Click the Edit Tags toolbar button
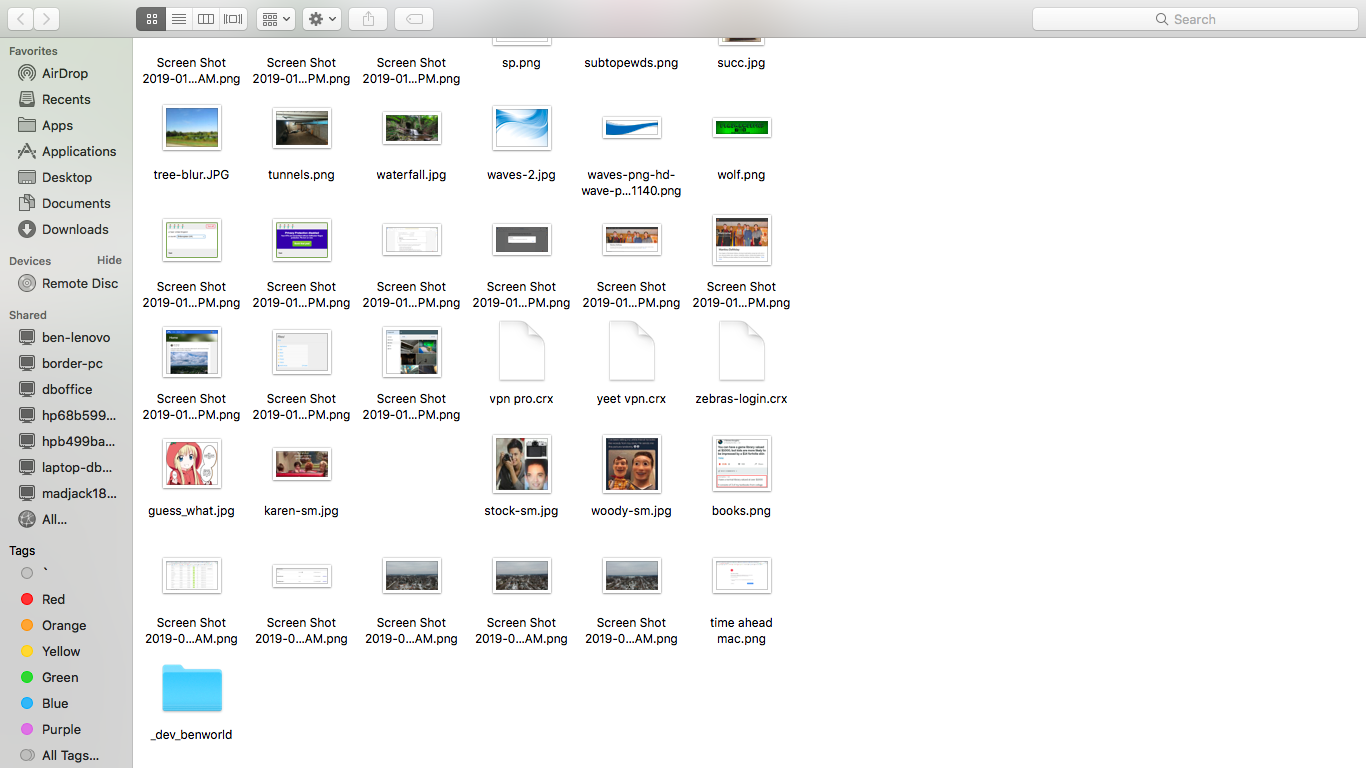The height and width of the screenshot is (768, 1366). [x=414, y=19]
